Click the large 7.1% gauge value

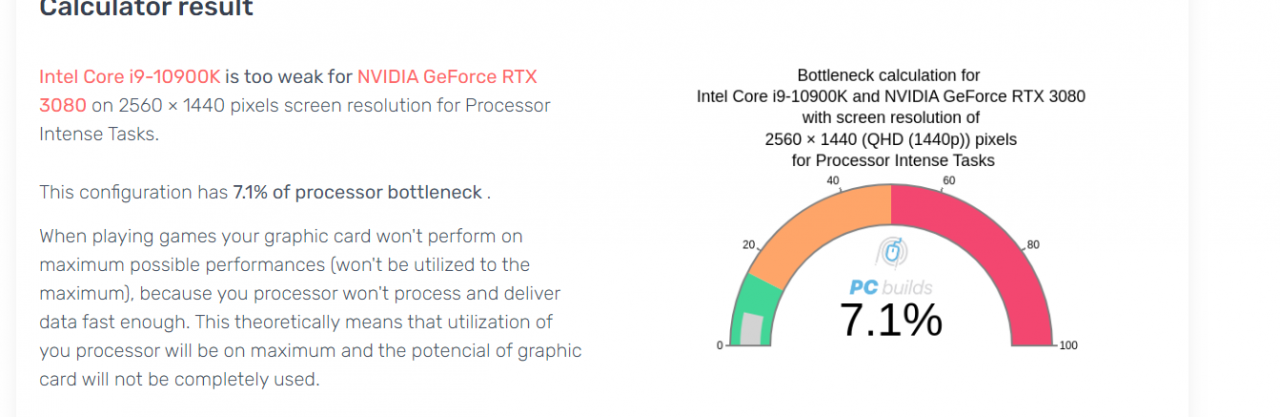coord(890,320)
